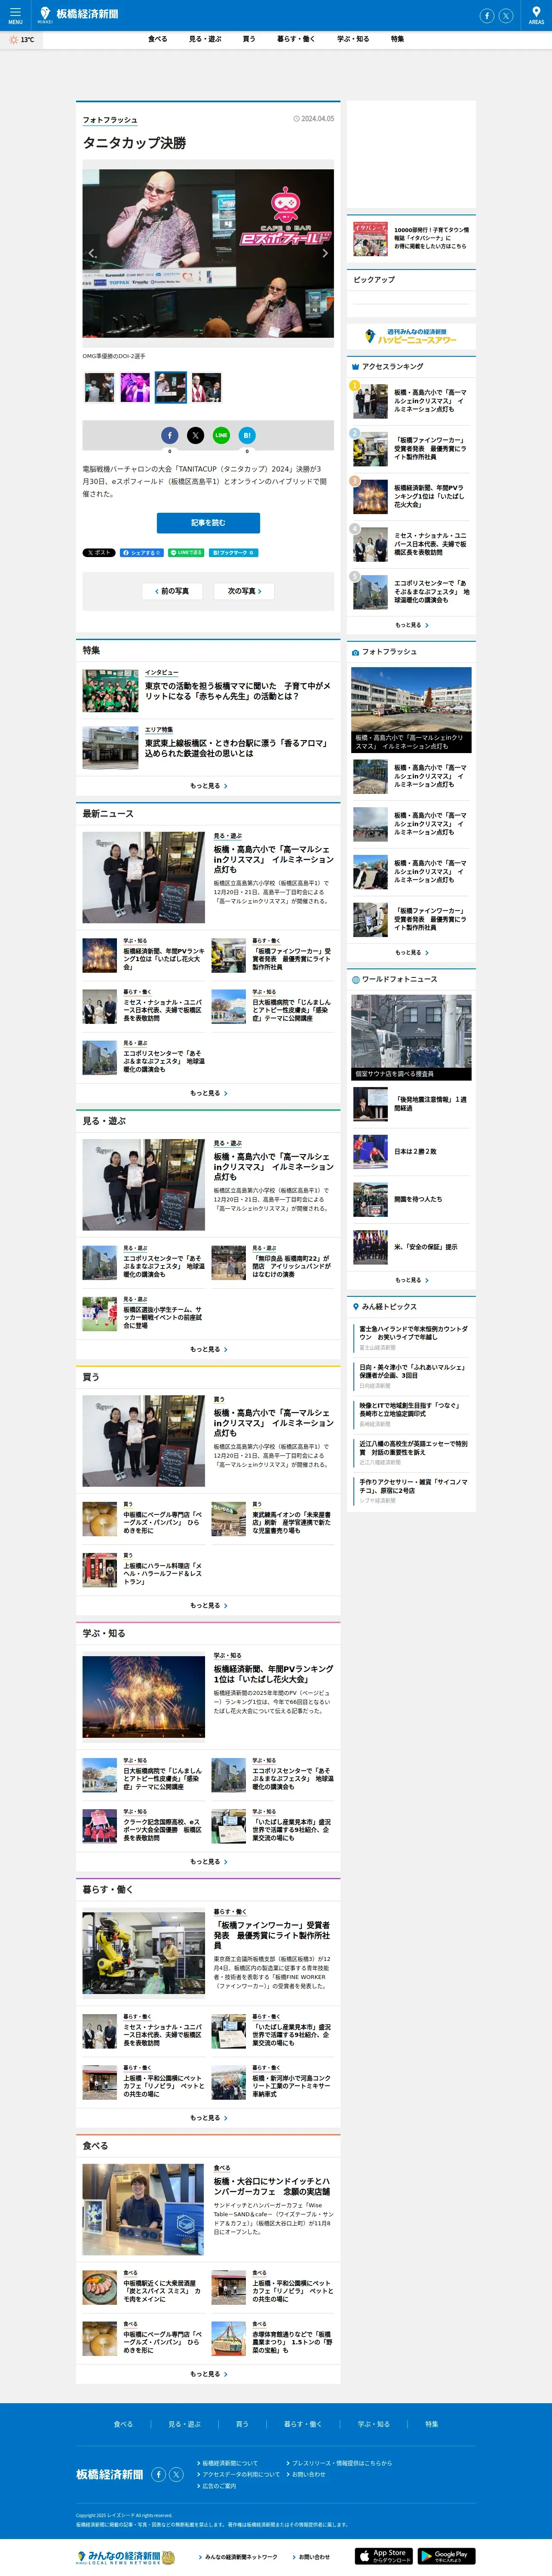Select 食べる in the top navigation

158,39
